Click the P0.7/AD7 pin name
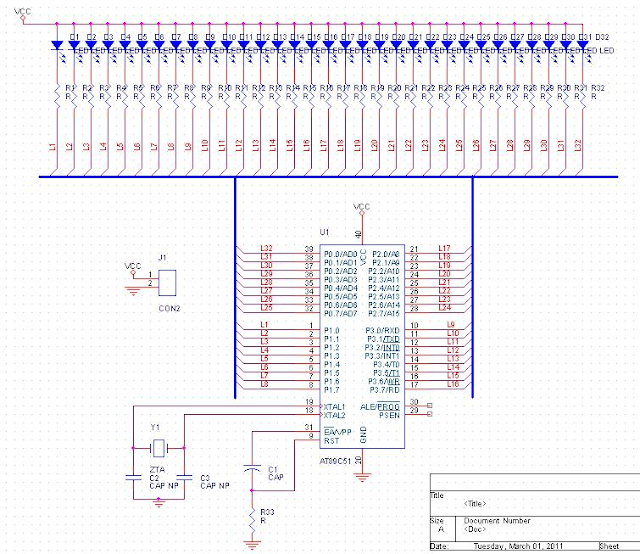 click(x=340, y=314)
